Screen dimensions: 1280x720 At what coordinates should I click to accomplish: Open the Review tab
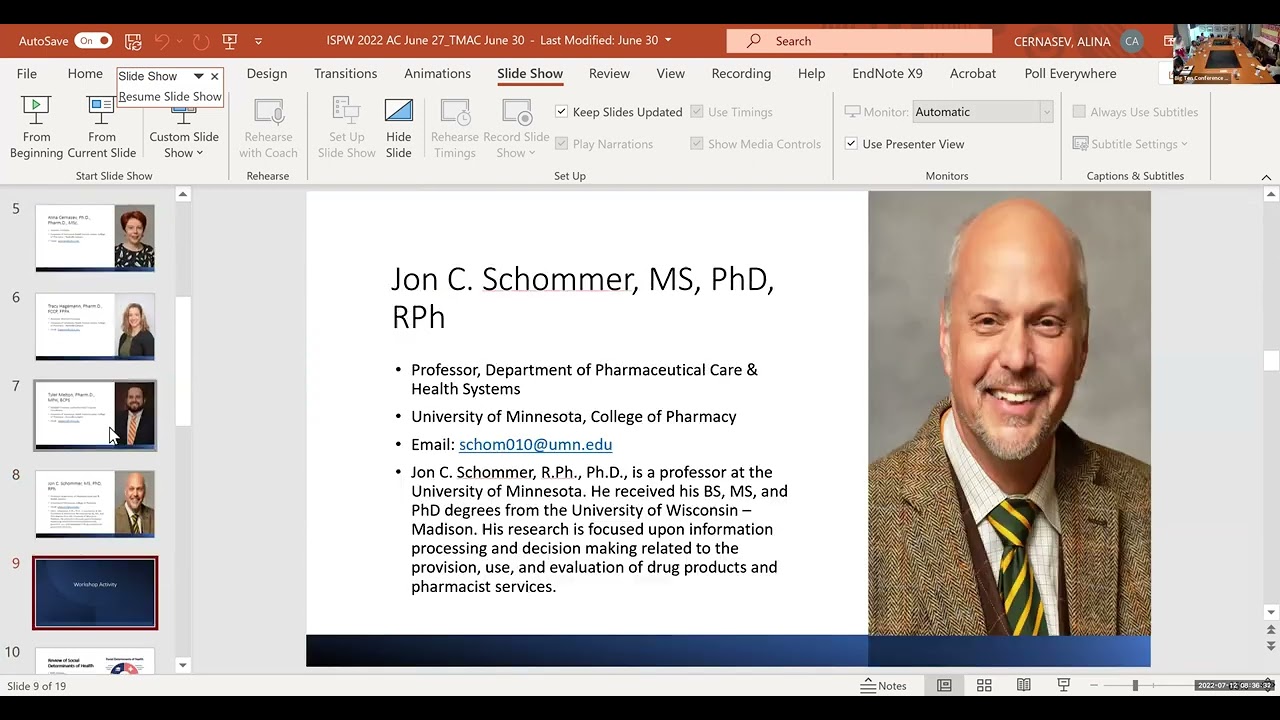(x=609, y=74)
